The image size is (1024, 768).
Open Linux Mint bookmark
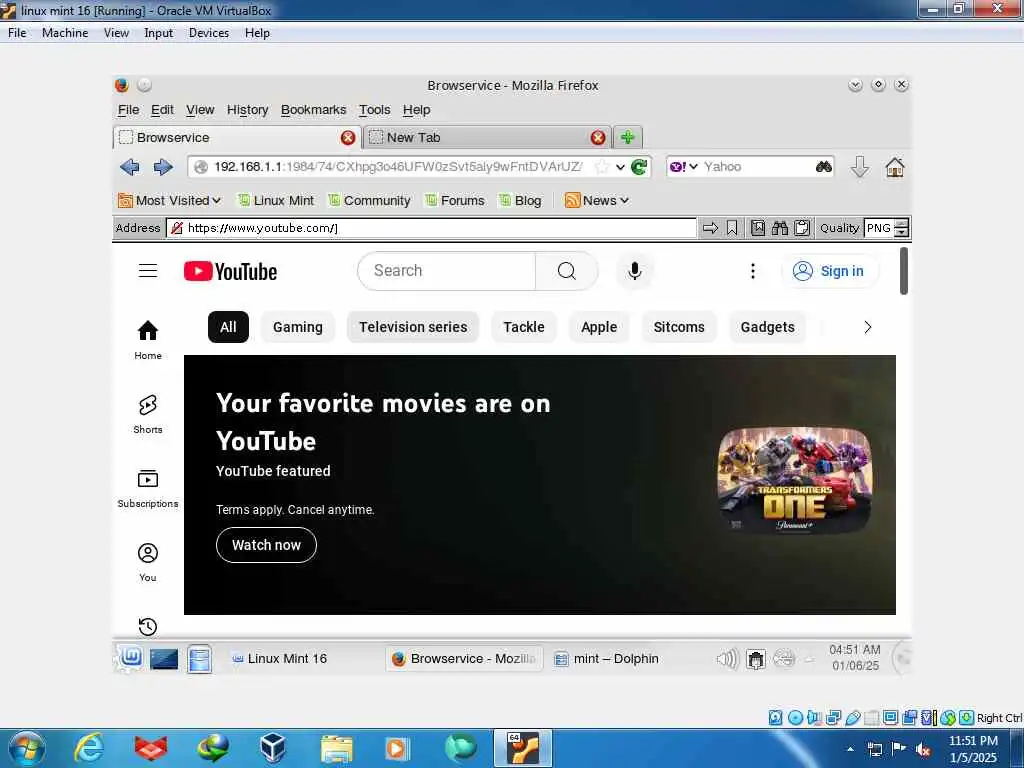tap(276, 200)
